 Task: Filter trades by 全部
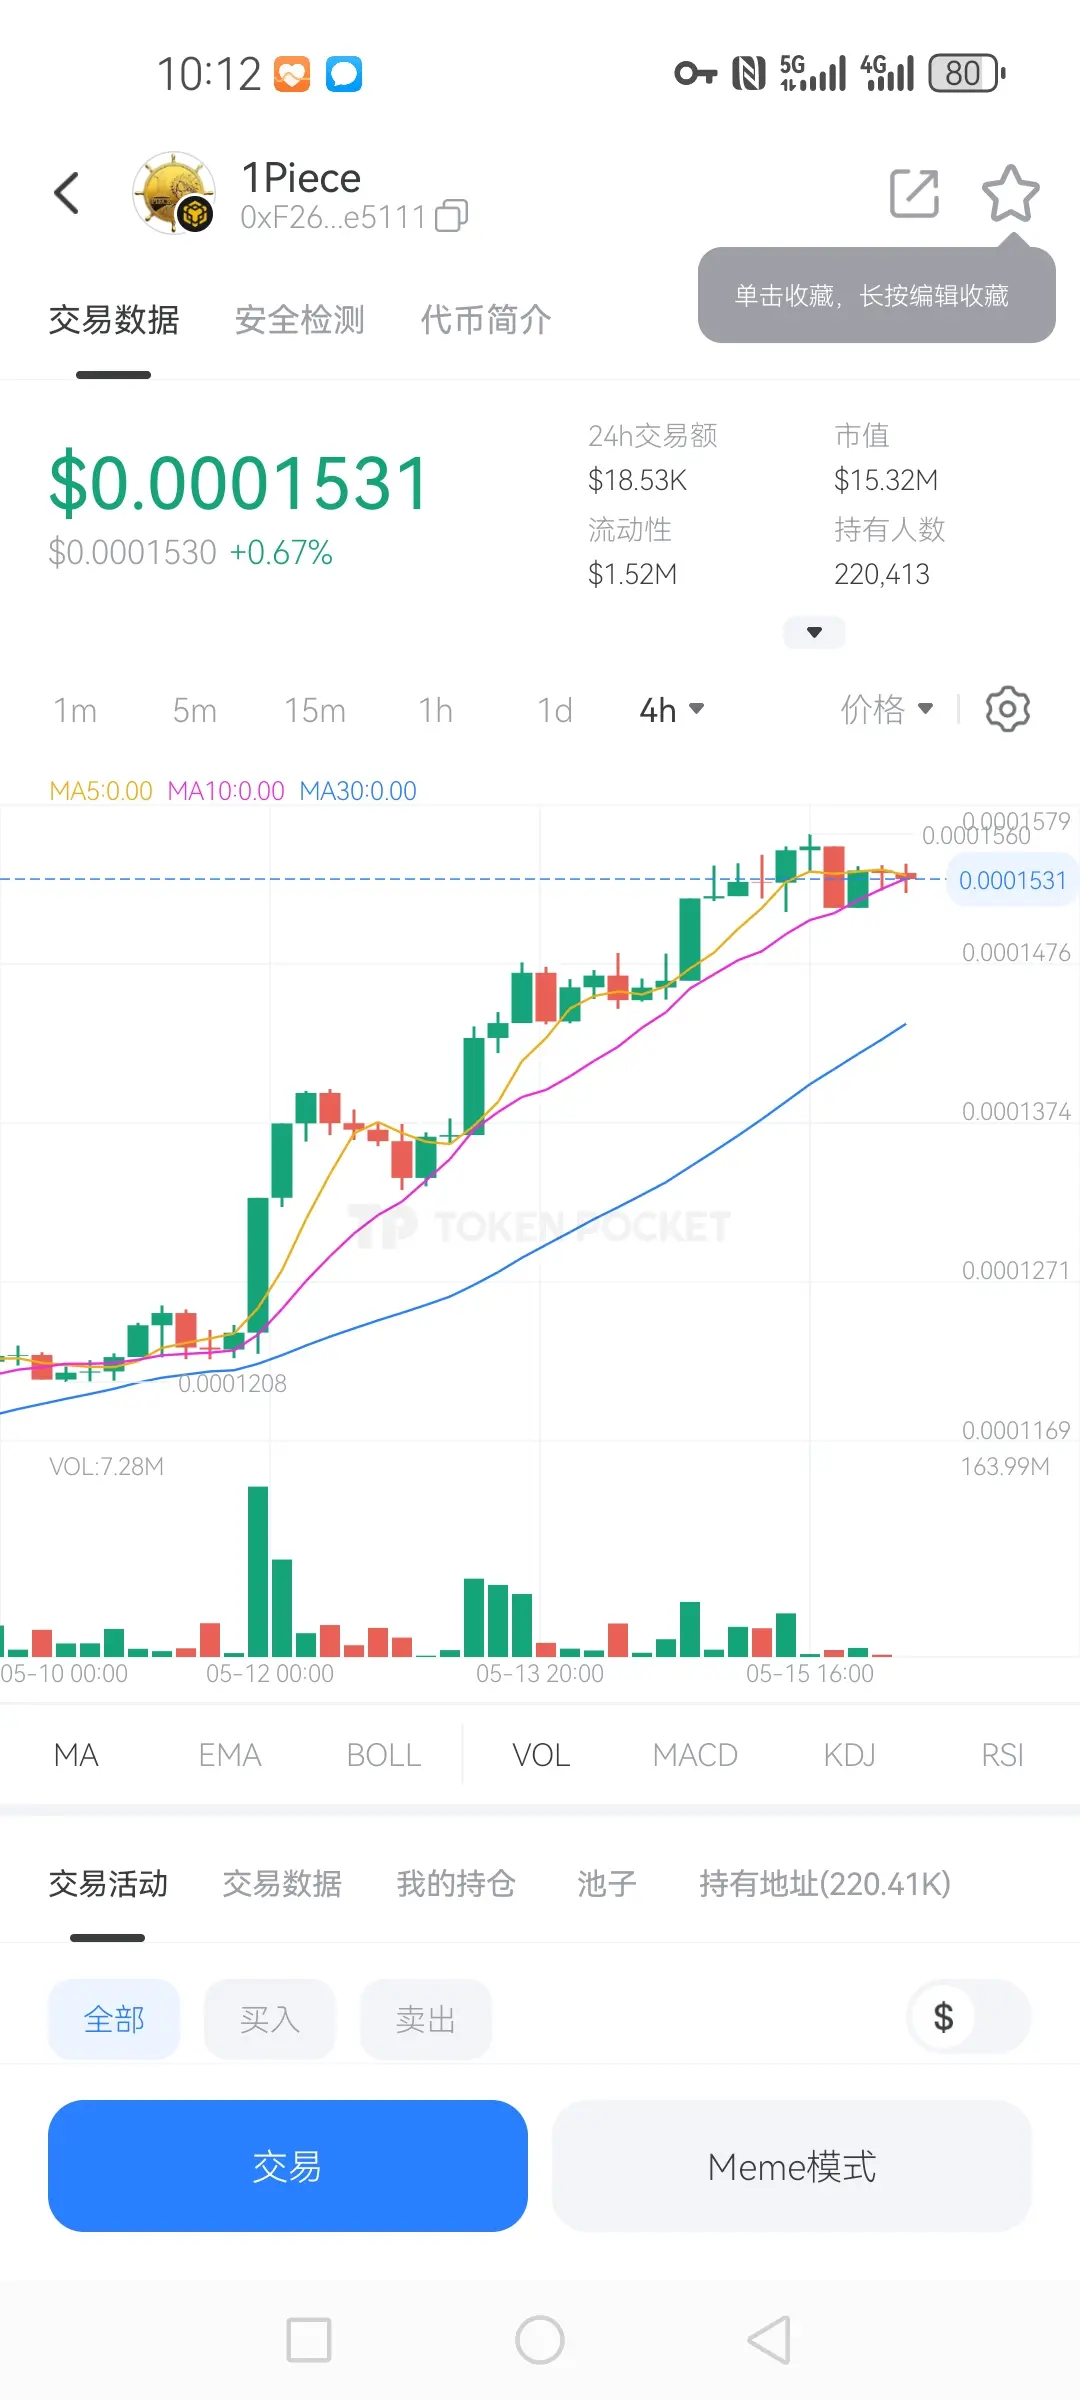click(x=114, y=2019)
